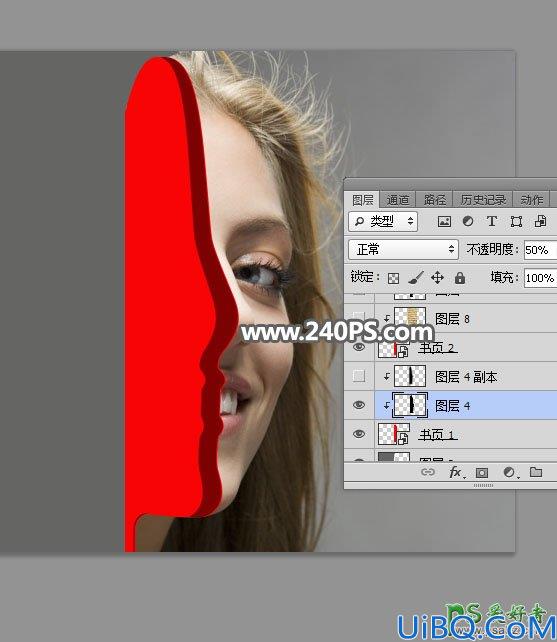557x642 pixels.
Task: Lock position move icon
Action: point(437,278)
